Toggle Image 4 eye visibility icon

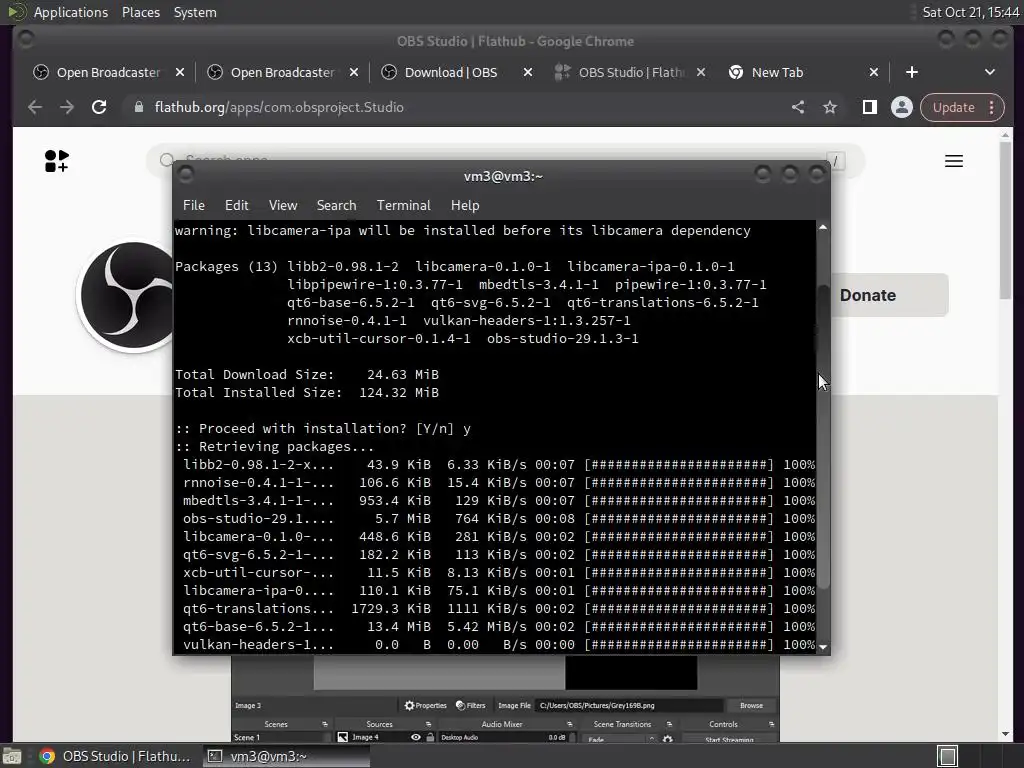(x=415, y=737)
